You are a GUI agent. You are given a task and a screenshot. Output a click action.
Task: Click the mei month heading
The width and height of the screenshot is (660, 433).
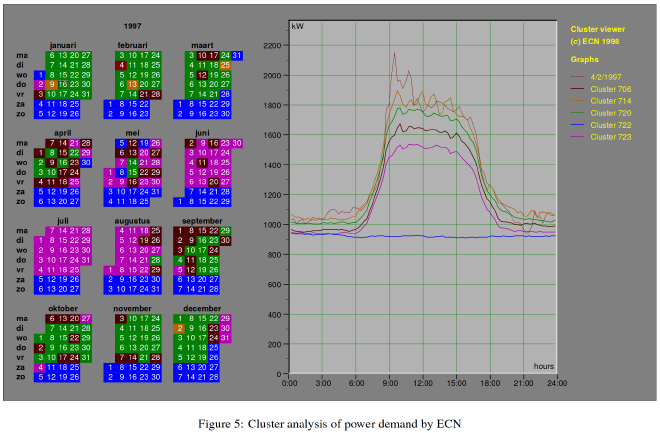click(x=132, y=133)
